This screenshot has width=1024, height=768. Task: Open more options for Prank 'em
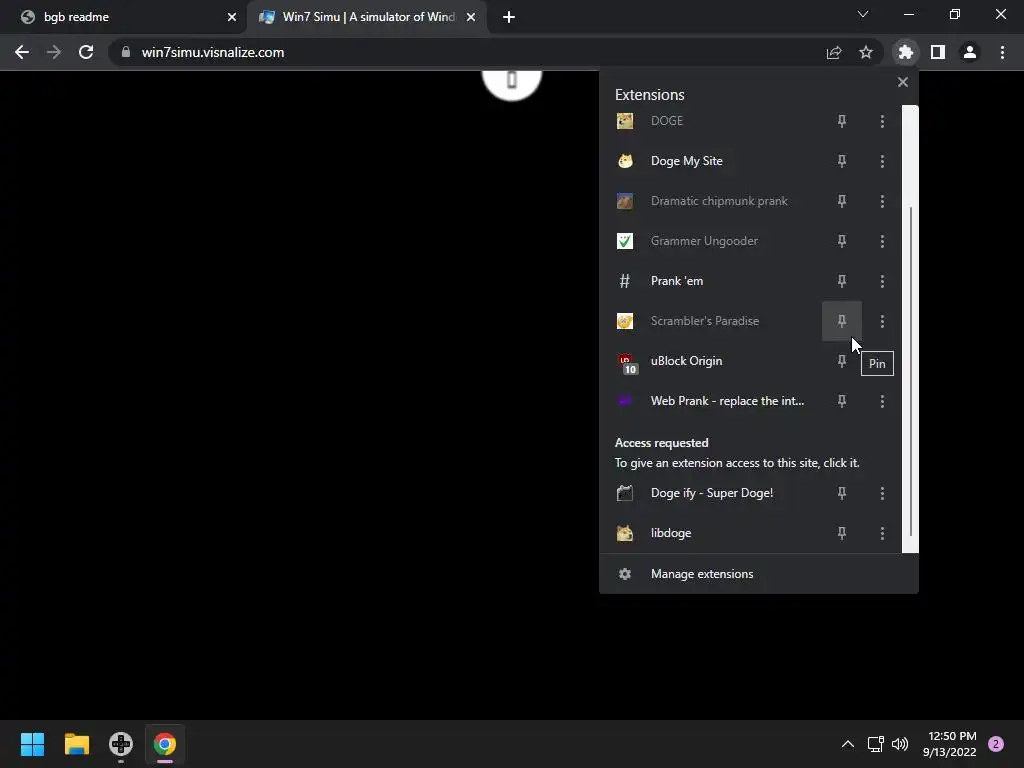[x=882, y=281]
